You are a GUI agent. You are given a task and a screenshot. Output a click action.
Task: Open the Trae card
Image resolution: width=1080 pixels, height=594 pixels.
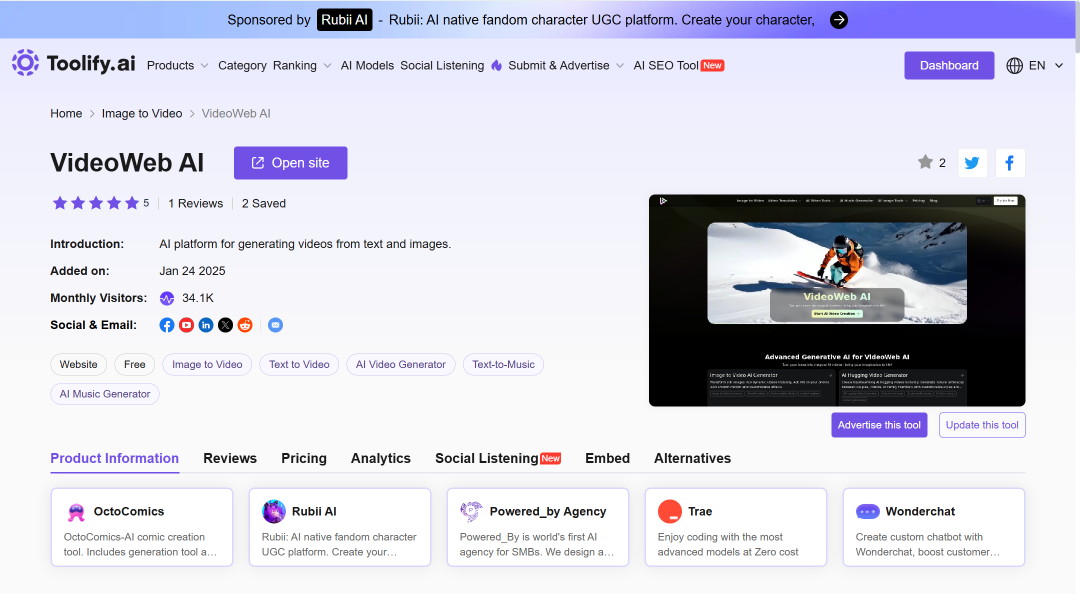736,527
